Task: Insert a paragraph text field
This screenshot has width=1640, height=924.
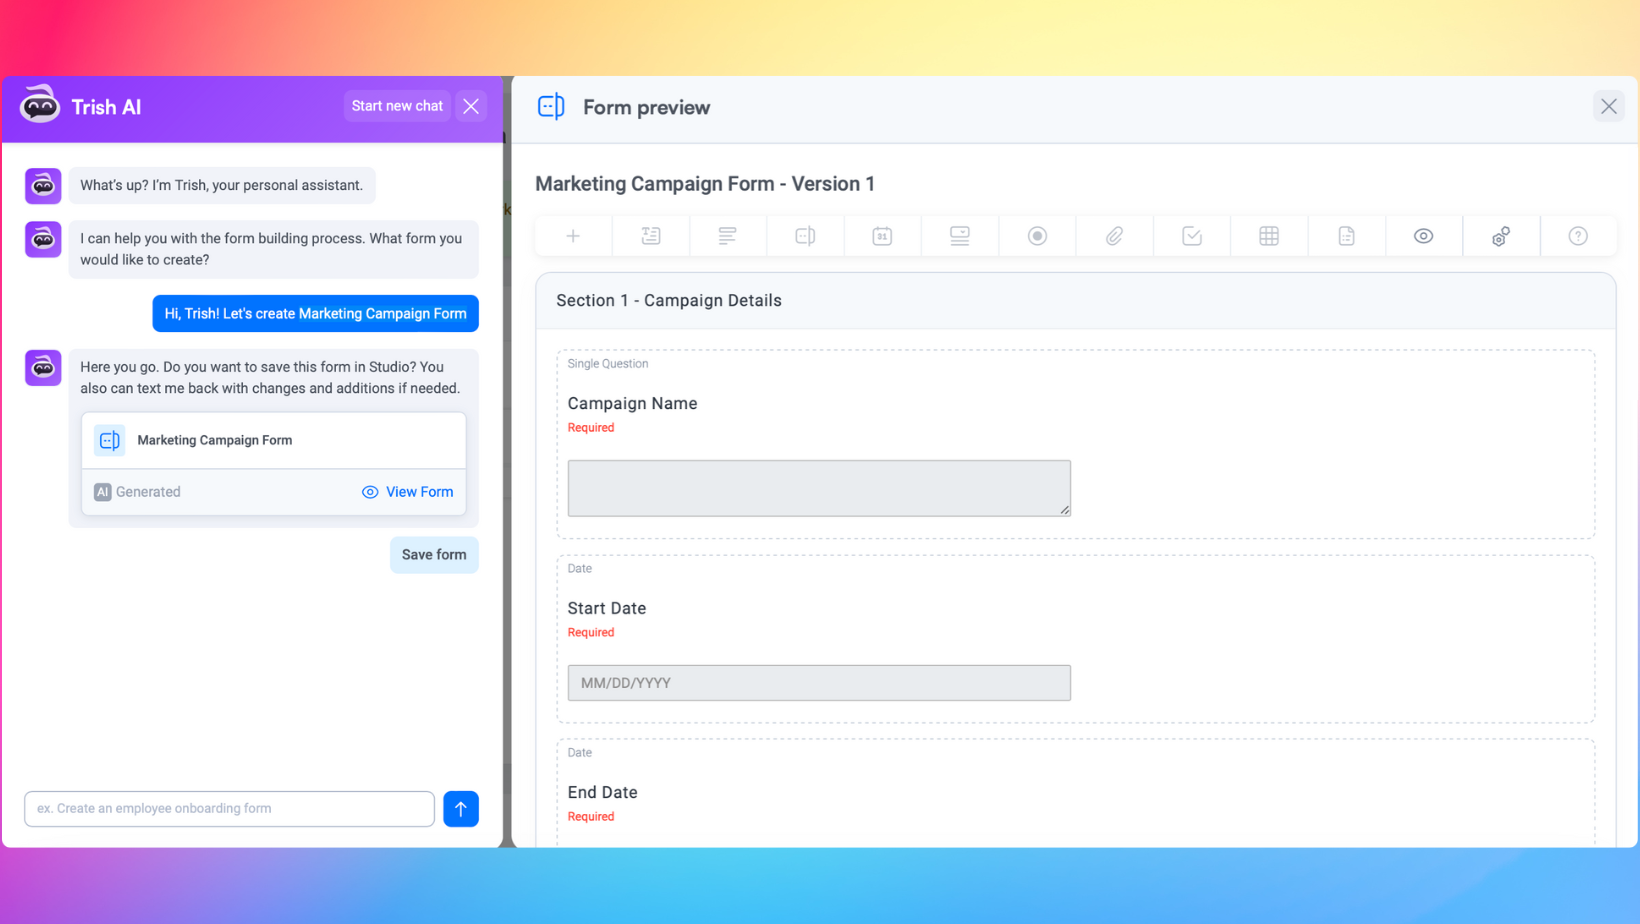Action: click(728, 236)
